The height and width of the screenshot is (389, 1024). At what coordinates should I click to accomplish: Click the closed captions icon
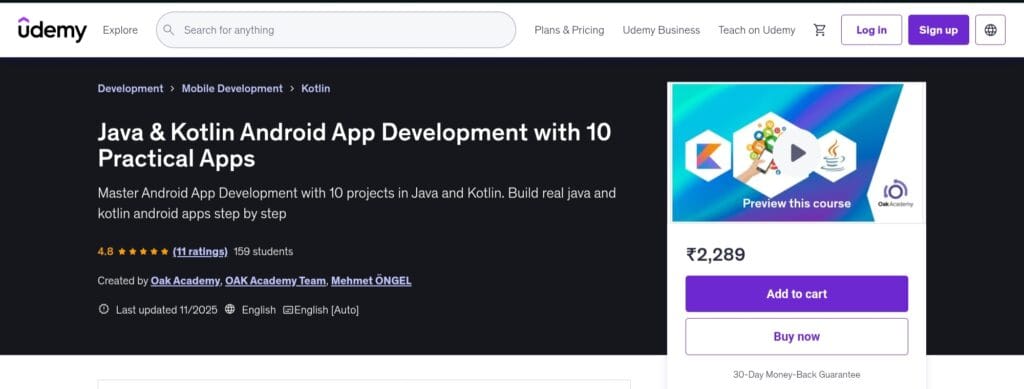[x=287, y=310]
